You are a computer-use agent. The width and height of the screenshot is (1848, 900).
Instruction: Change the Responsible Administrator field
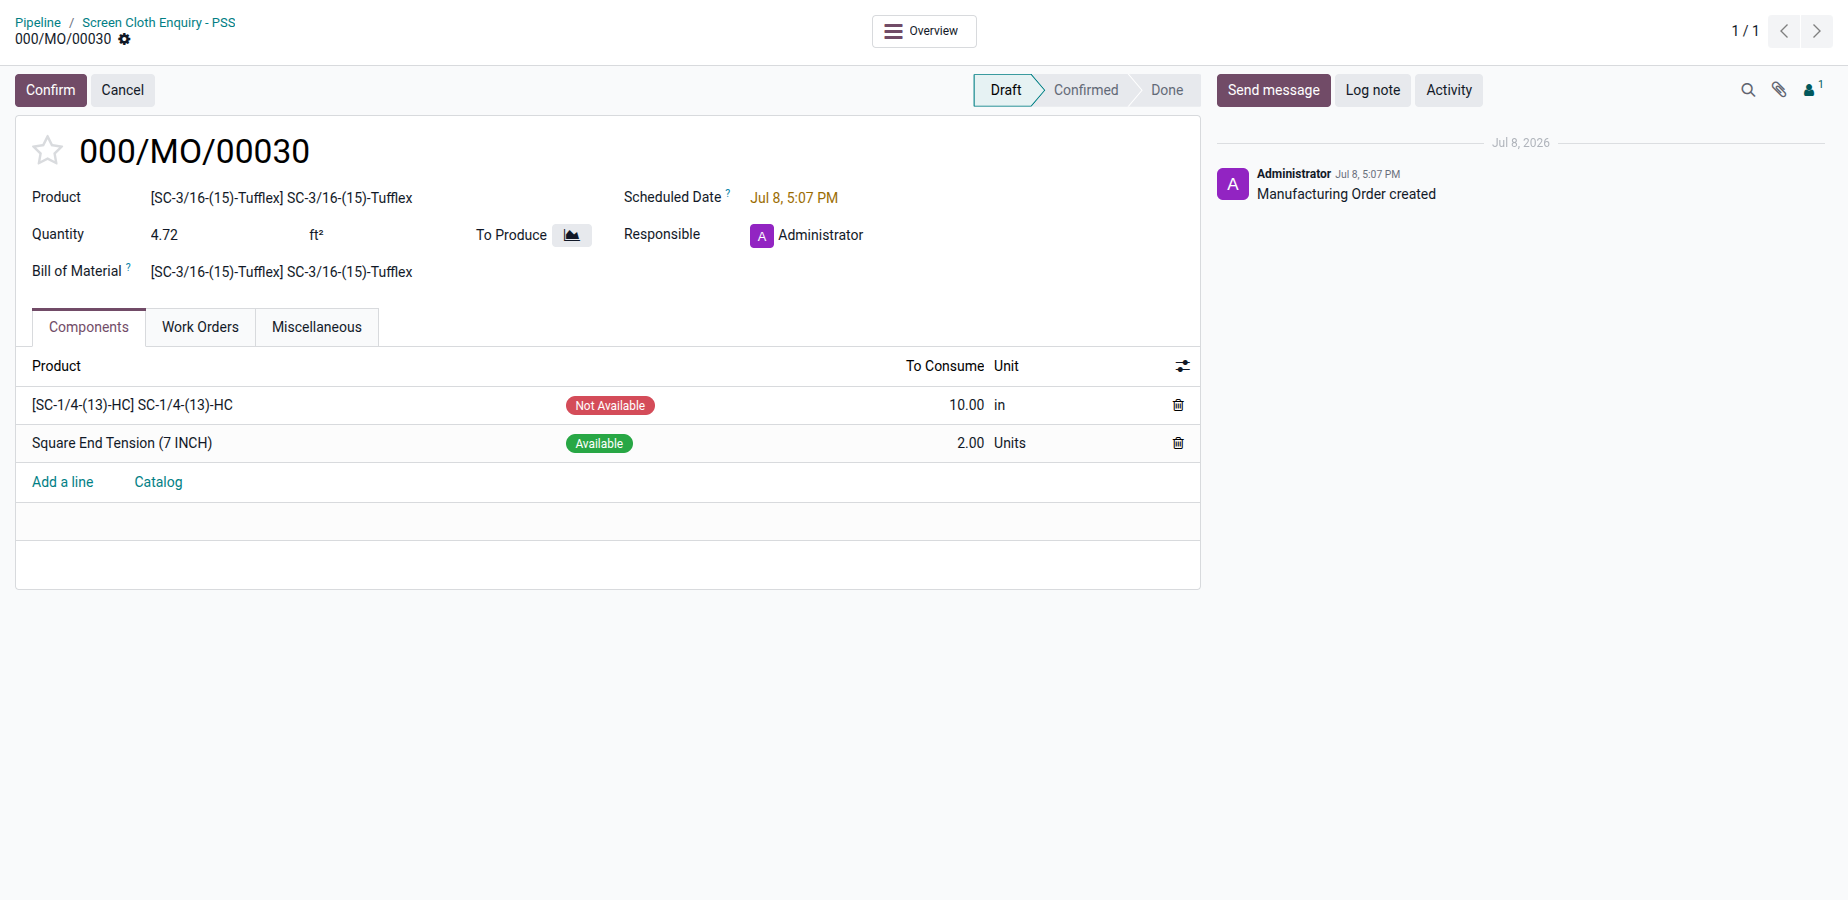click(x=820, y=235)
